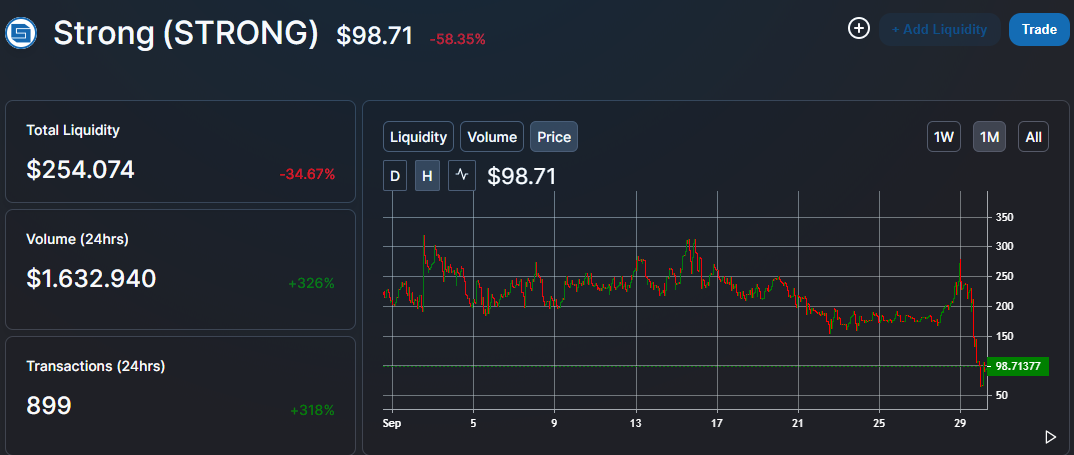Click the Transactions (24hrs) stats card
Screen dimensions: 1074x455
[181, 395]
